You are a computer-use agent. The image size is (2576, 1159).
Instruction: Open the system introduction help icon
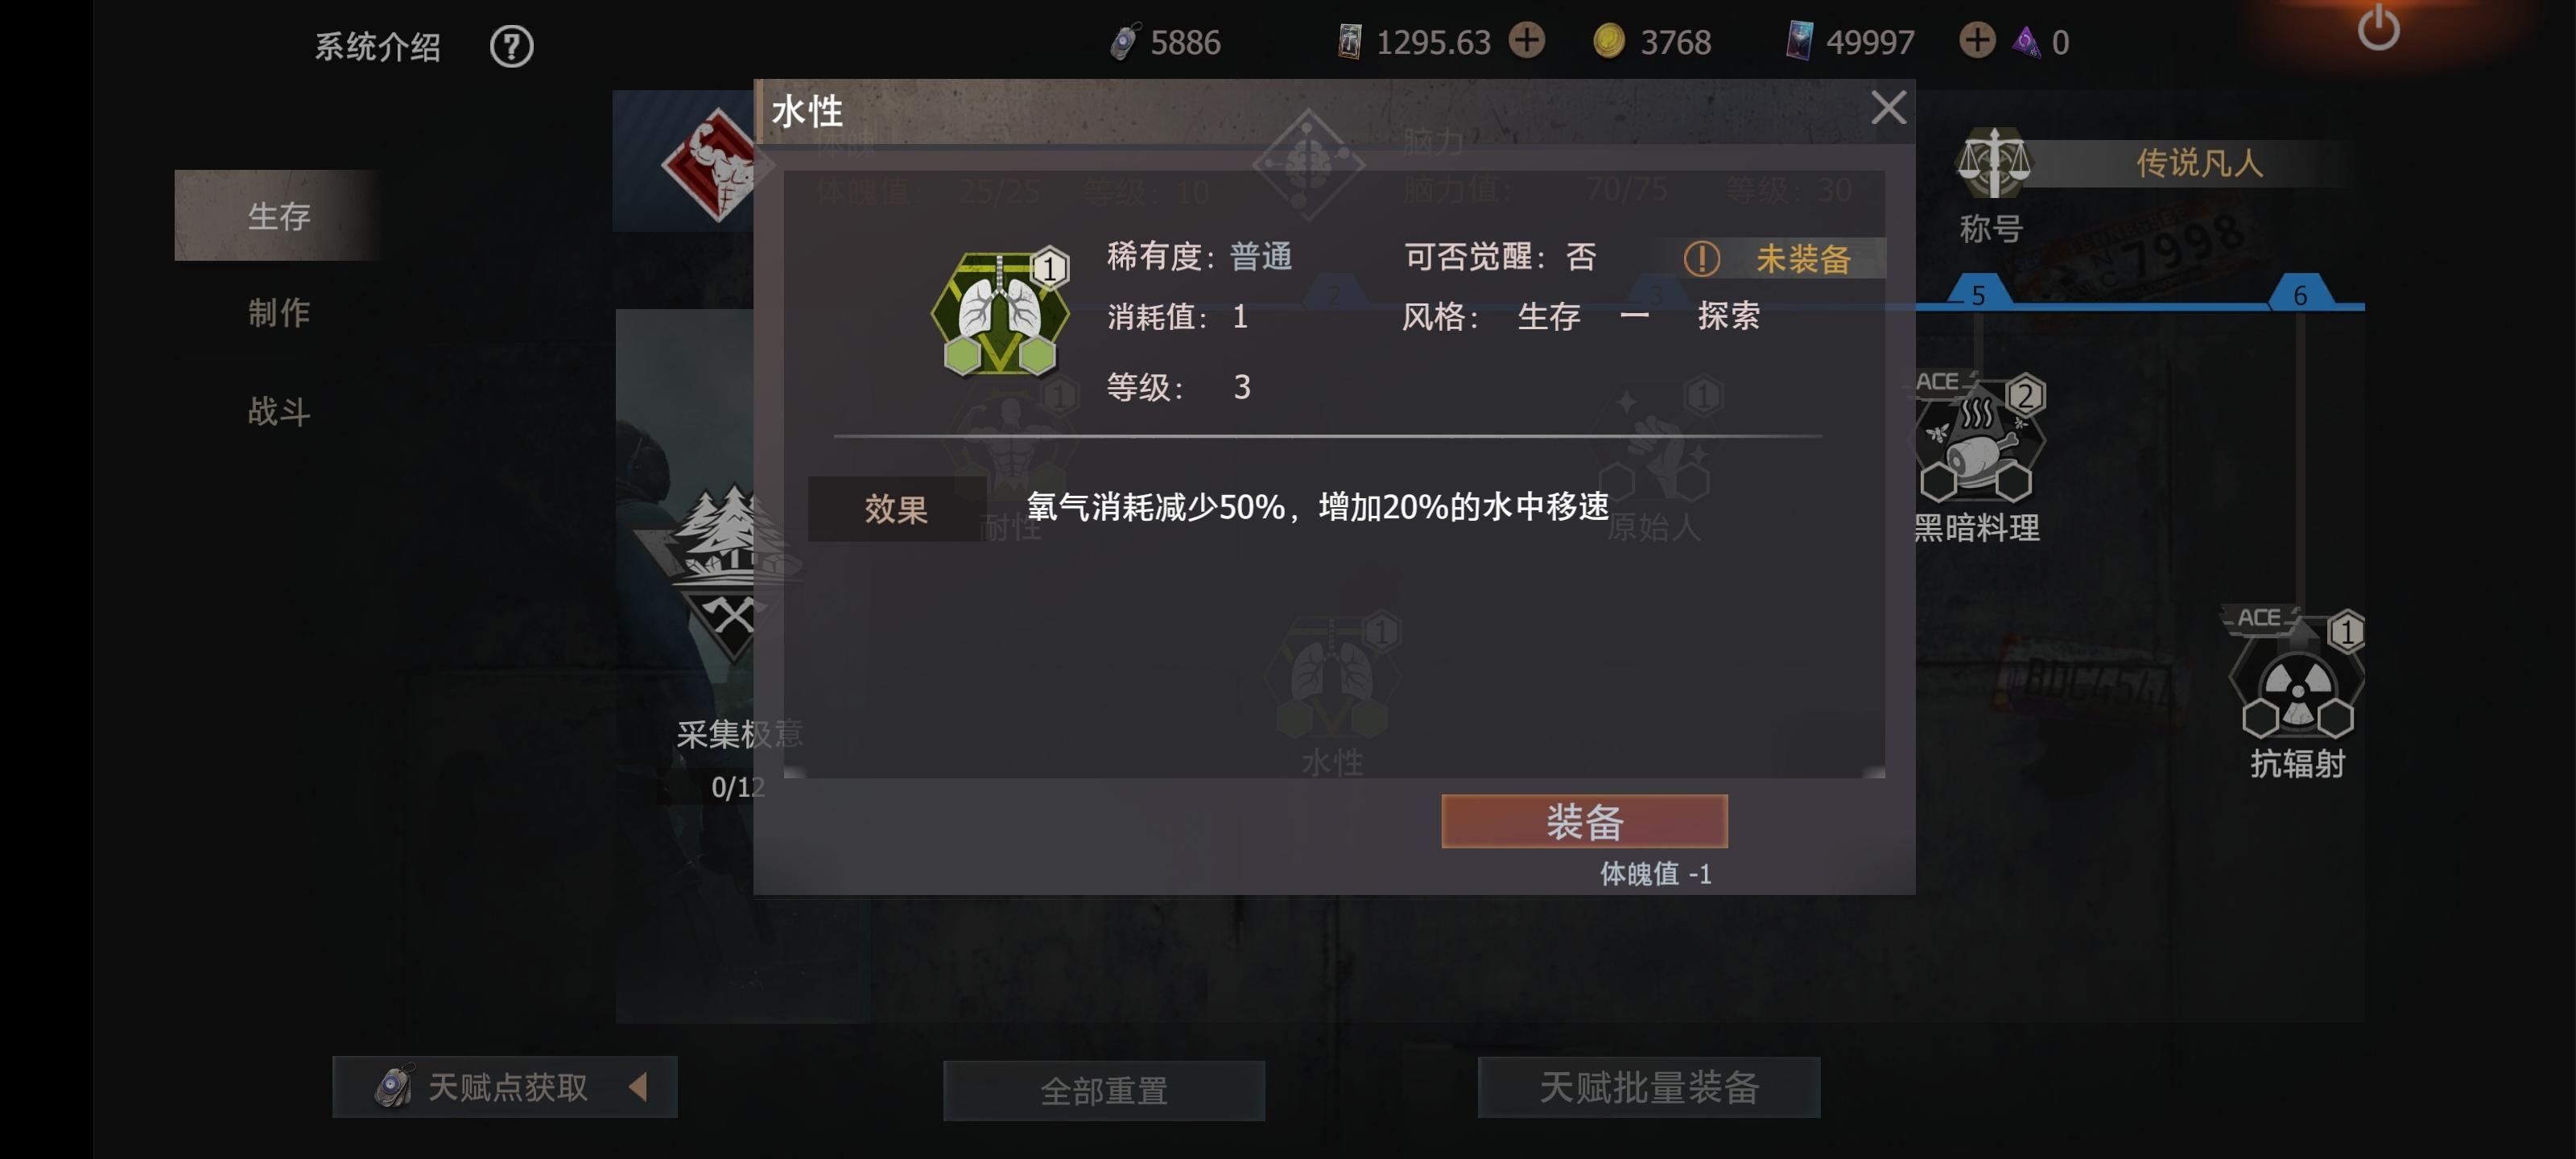(511, 46)
